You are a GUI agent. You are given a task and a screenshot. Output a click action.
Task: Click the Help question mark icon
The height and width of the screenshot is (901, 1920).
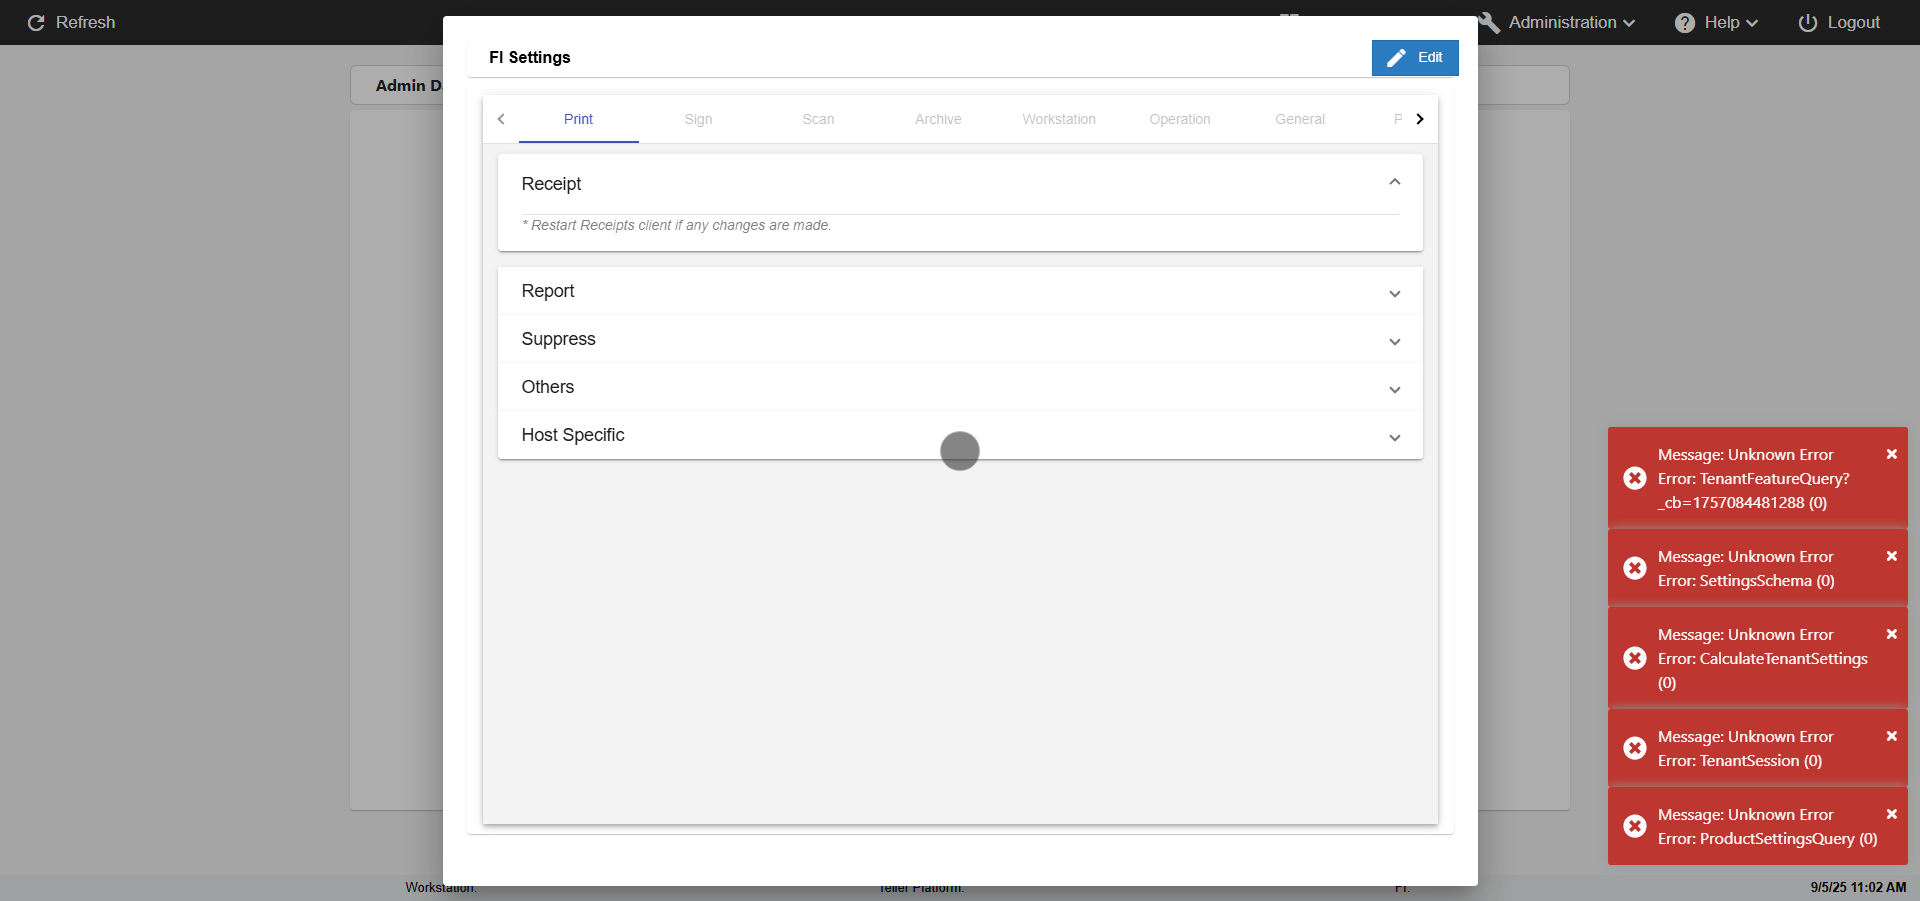click(1685, 22)
